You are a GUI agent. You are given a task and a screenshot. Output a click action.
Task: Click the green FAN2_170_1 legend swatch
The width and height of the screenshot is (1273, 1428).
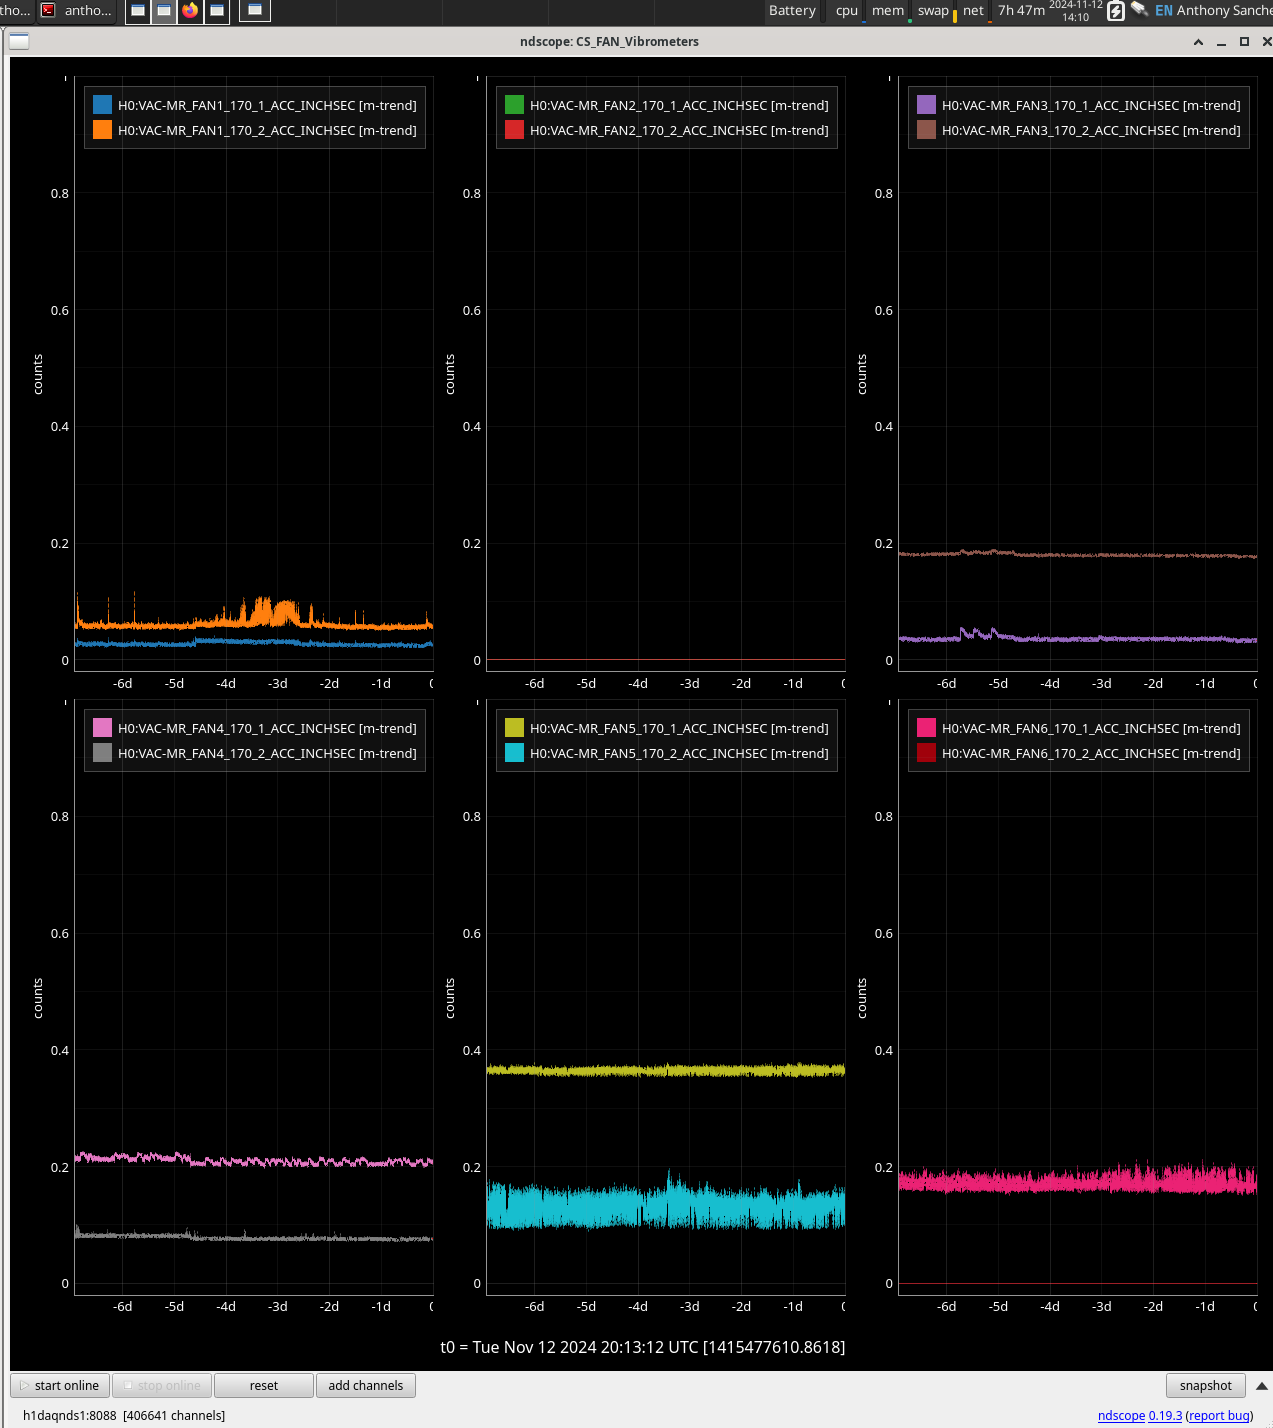[514, 105]
